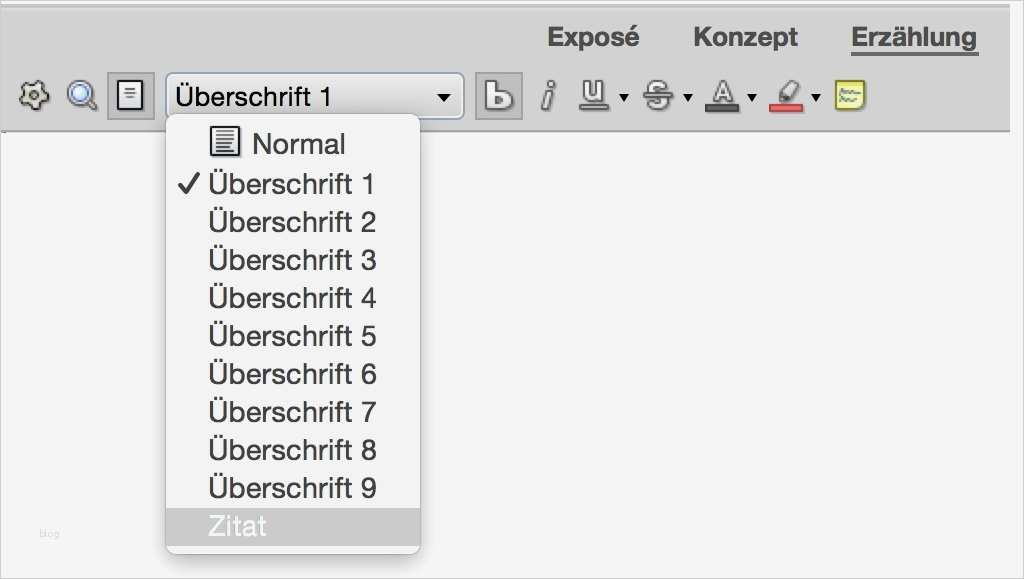Image resolution: width=1024 pixels, height=579 pixels.
Task: Toggle the page view icon
Action: (x=130, y=96)
